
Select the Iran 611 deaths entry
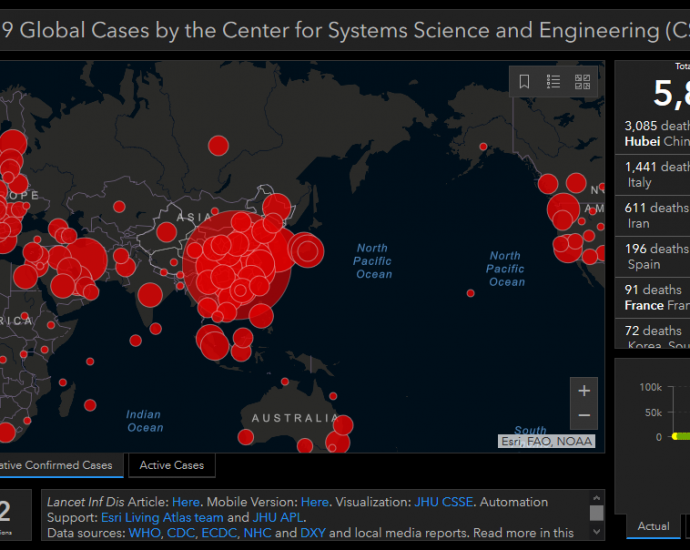(653, 216)
